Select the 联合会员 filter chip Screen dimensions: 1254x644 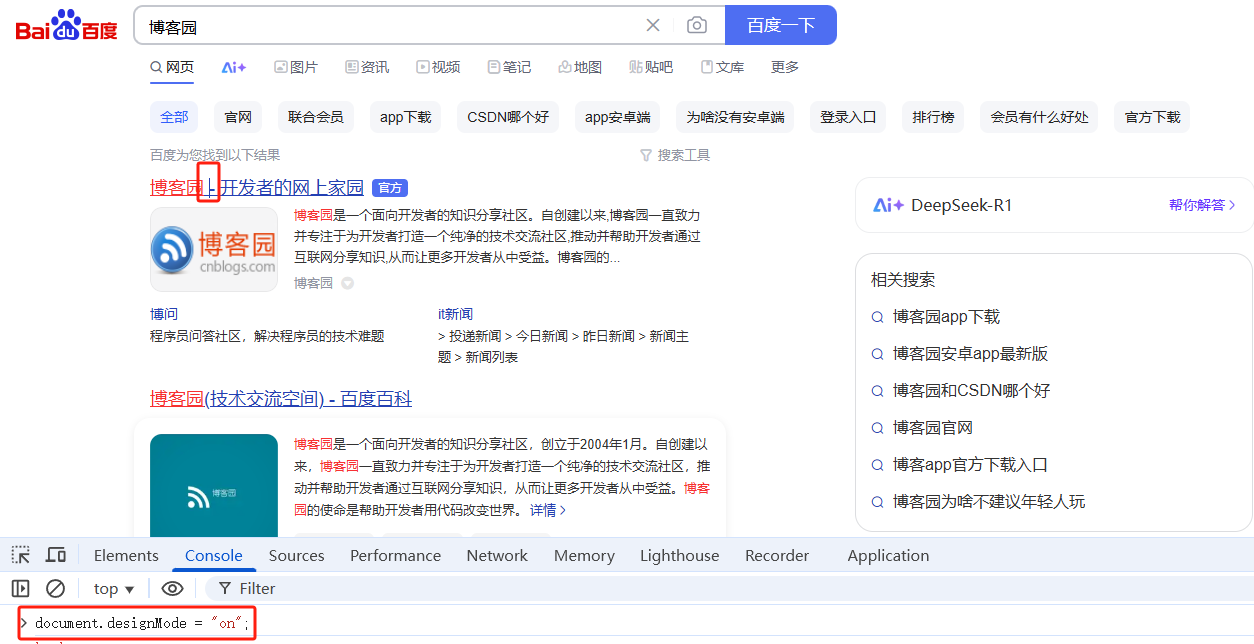(315, 117)
